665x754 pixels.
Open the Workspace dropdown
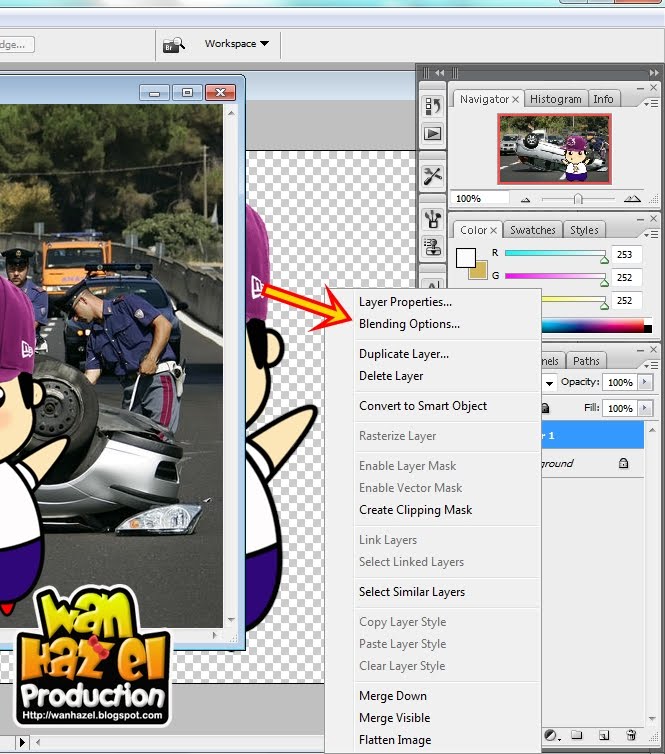237,44
